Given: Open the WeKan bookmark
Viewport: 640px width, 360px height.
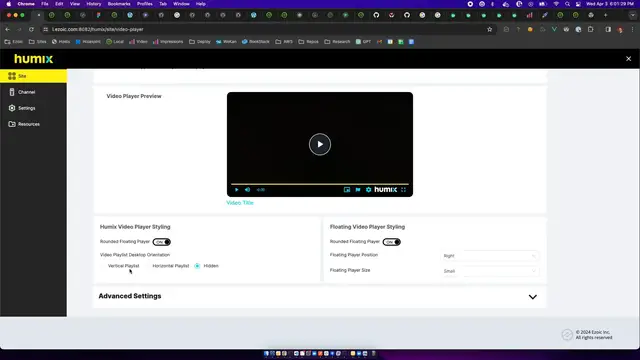Looking at the screenshot, I should pyautogui.click(x=226, y=42).
